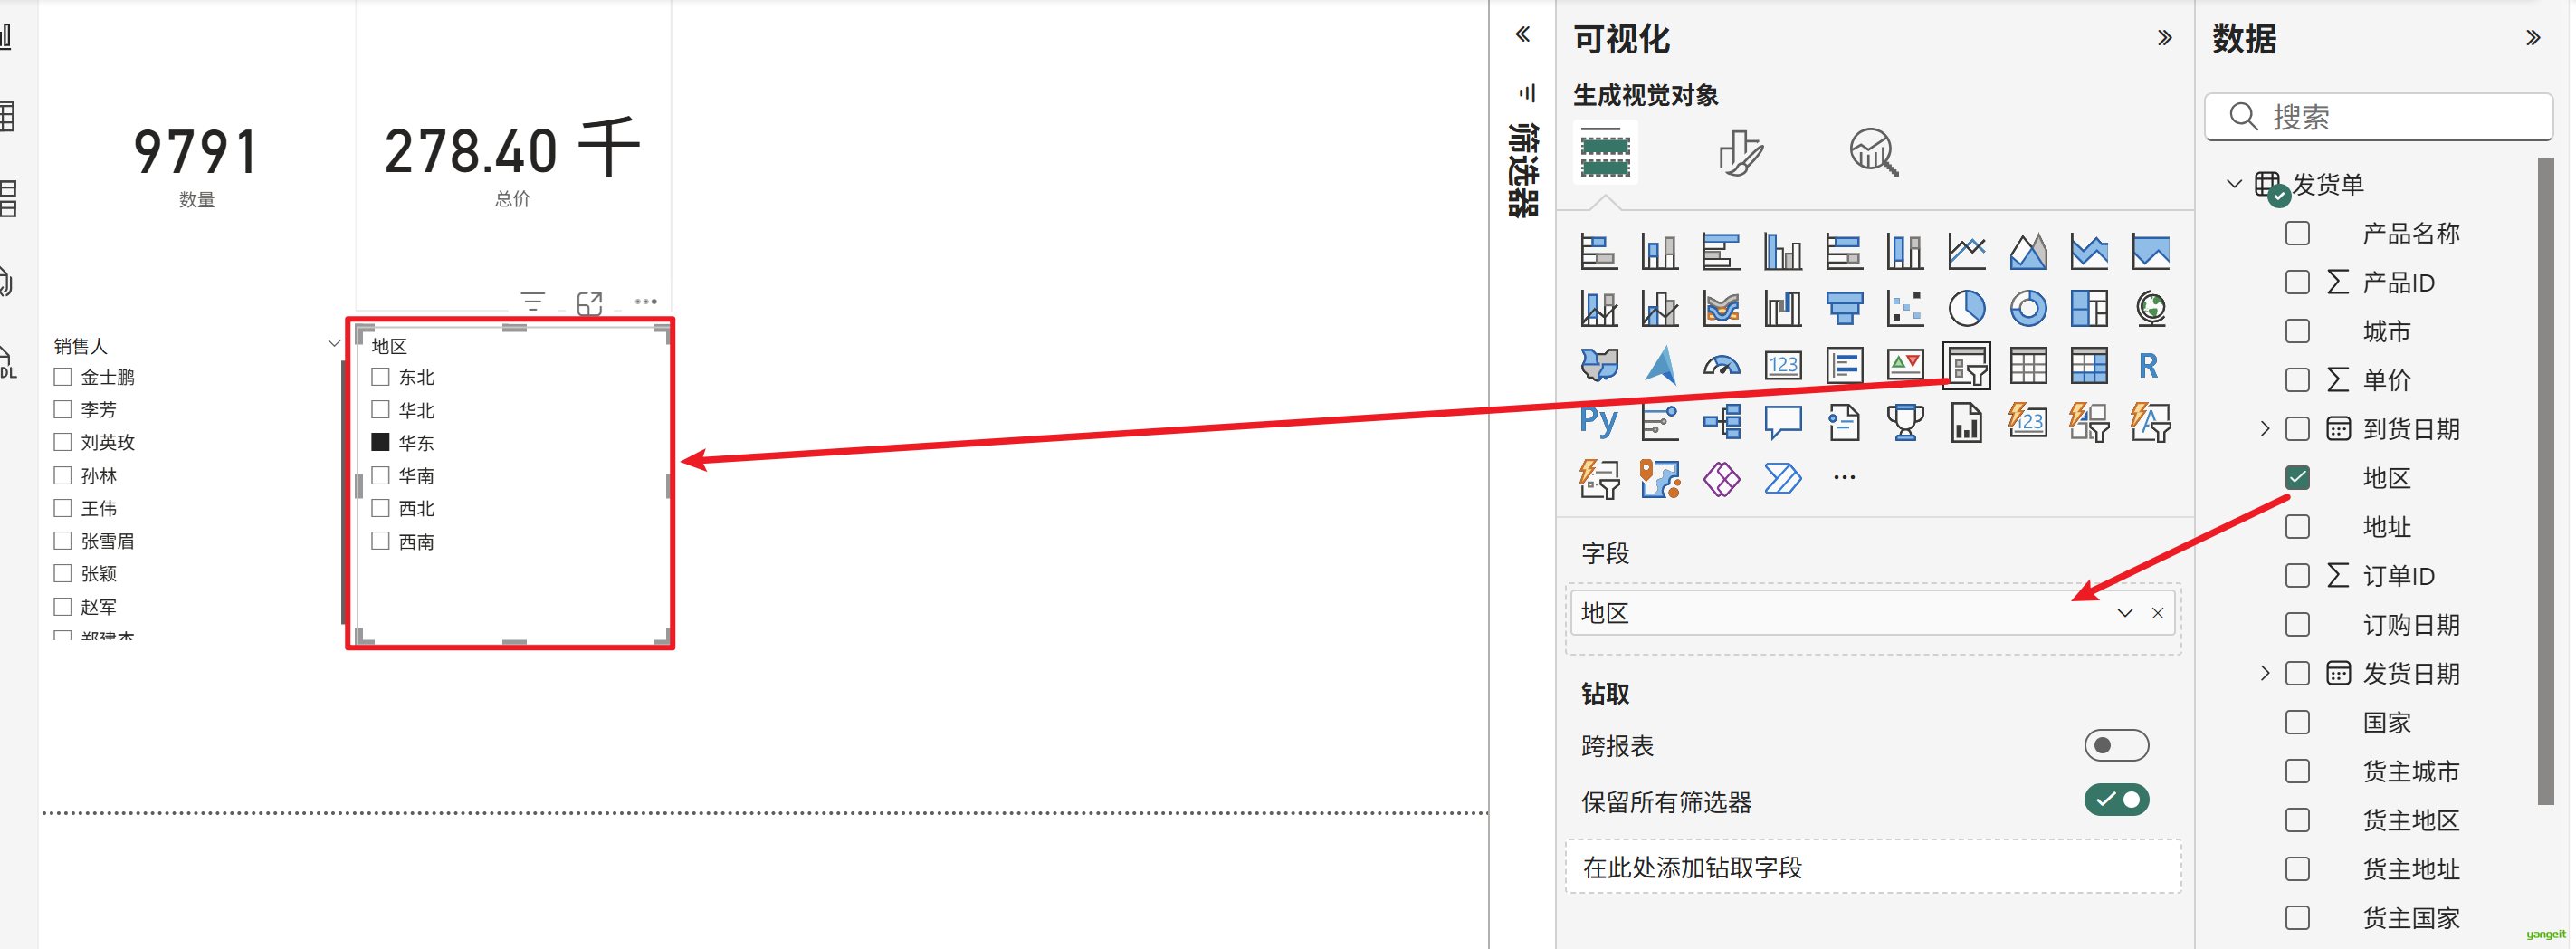Open the analytics pane tab

(1873, 153)
